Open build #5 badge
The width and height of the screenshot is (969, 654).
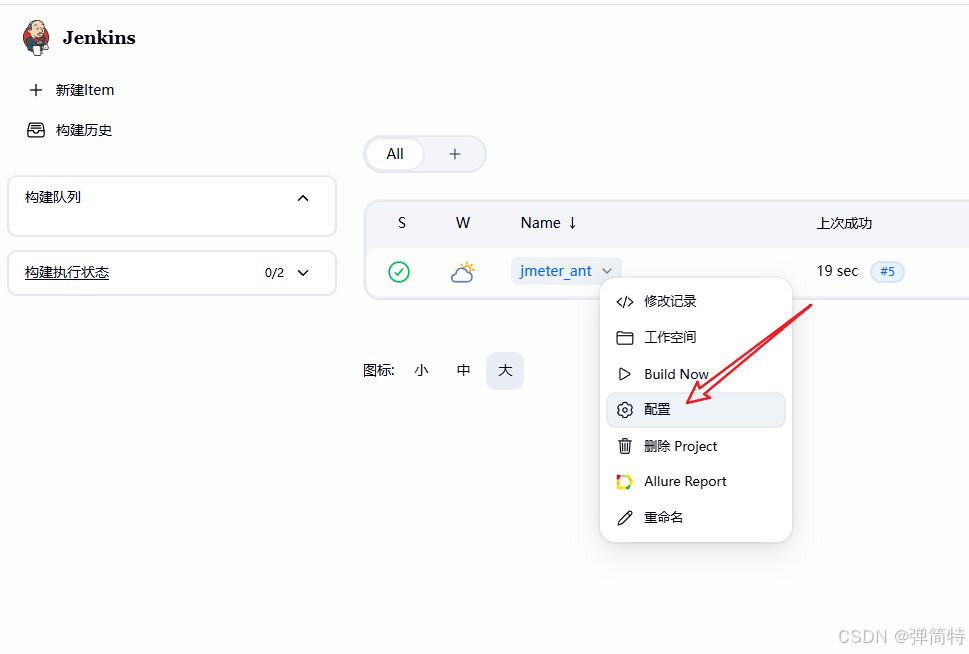click(887, 271)
